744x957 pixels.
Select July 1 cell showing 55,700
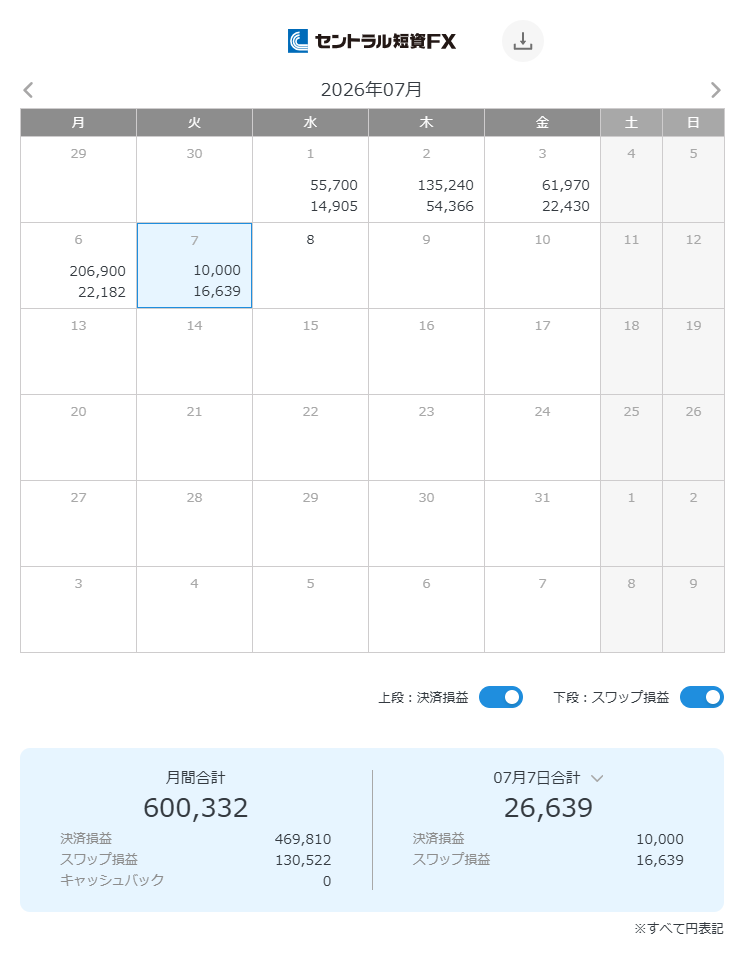[x=311, y=179]
